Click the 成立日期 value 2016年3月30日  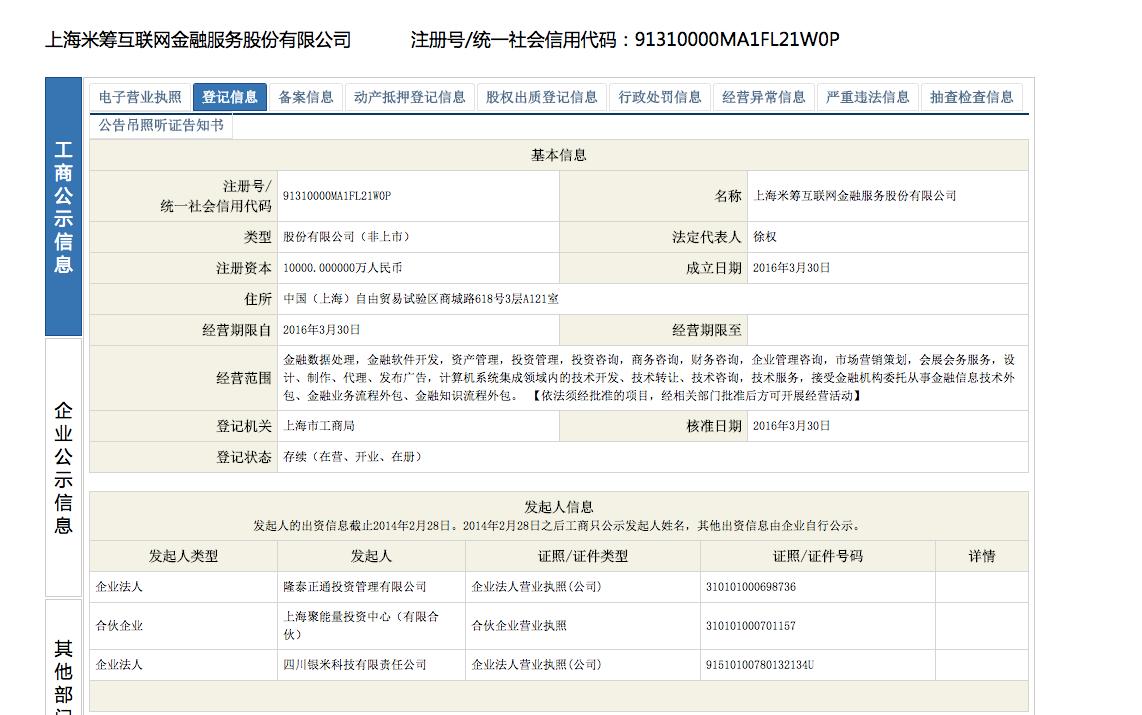coord(791,268)
